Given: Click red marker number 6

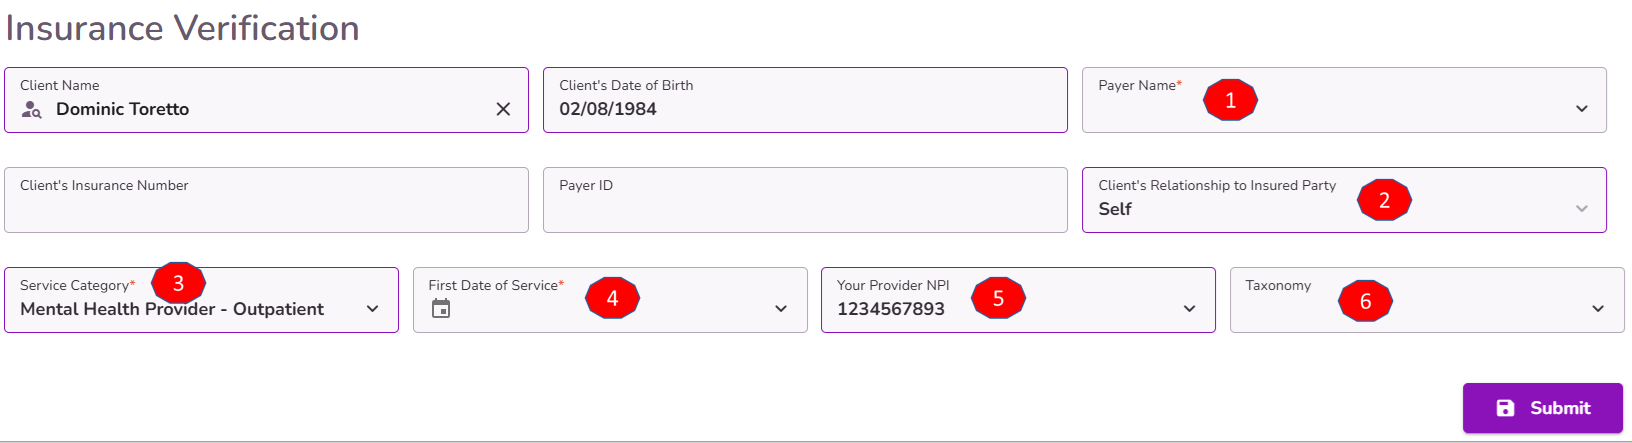Looking at the screenshot, I should tap(1365, 301).
